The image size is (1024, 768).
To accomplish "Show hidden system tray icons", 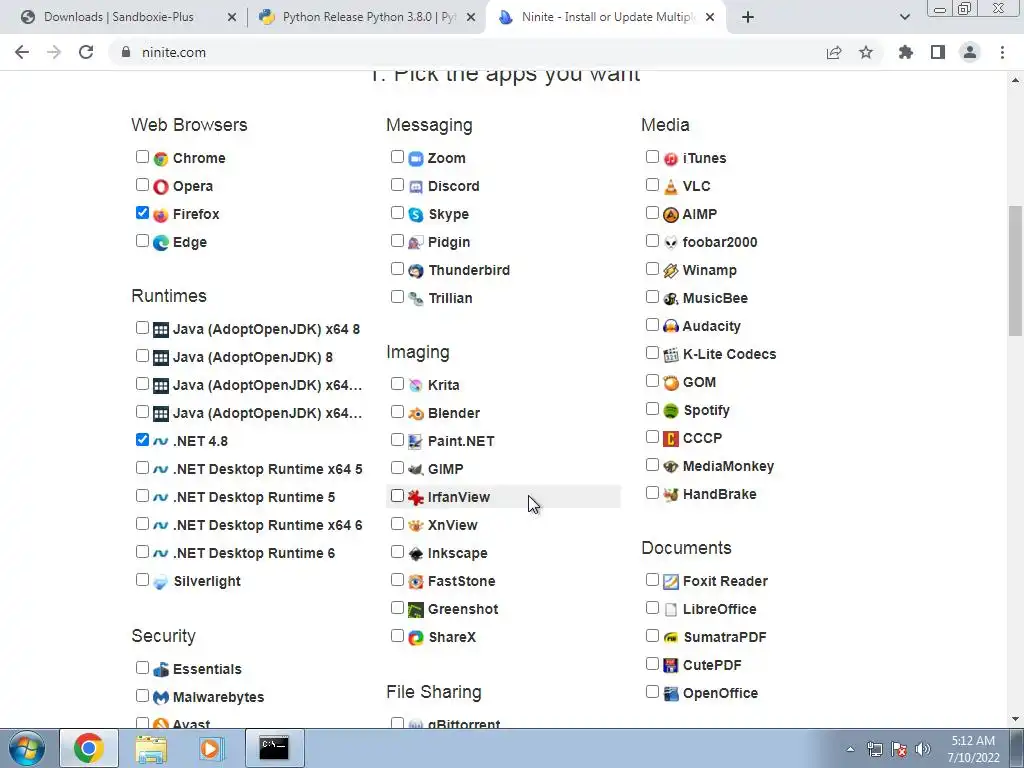I will tap(850, 749).
